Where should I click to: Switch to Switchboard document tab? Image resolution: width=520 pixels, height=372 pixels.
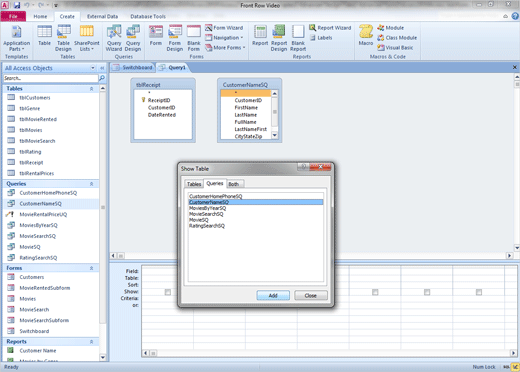click(x=133, y=68)
